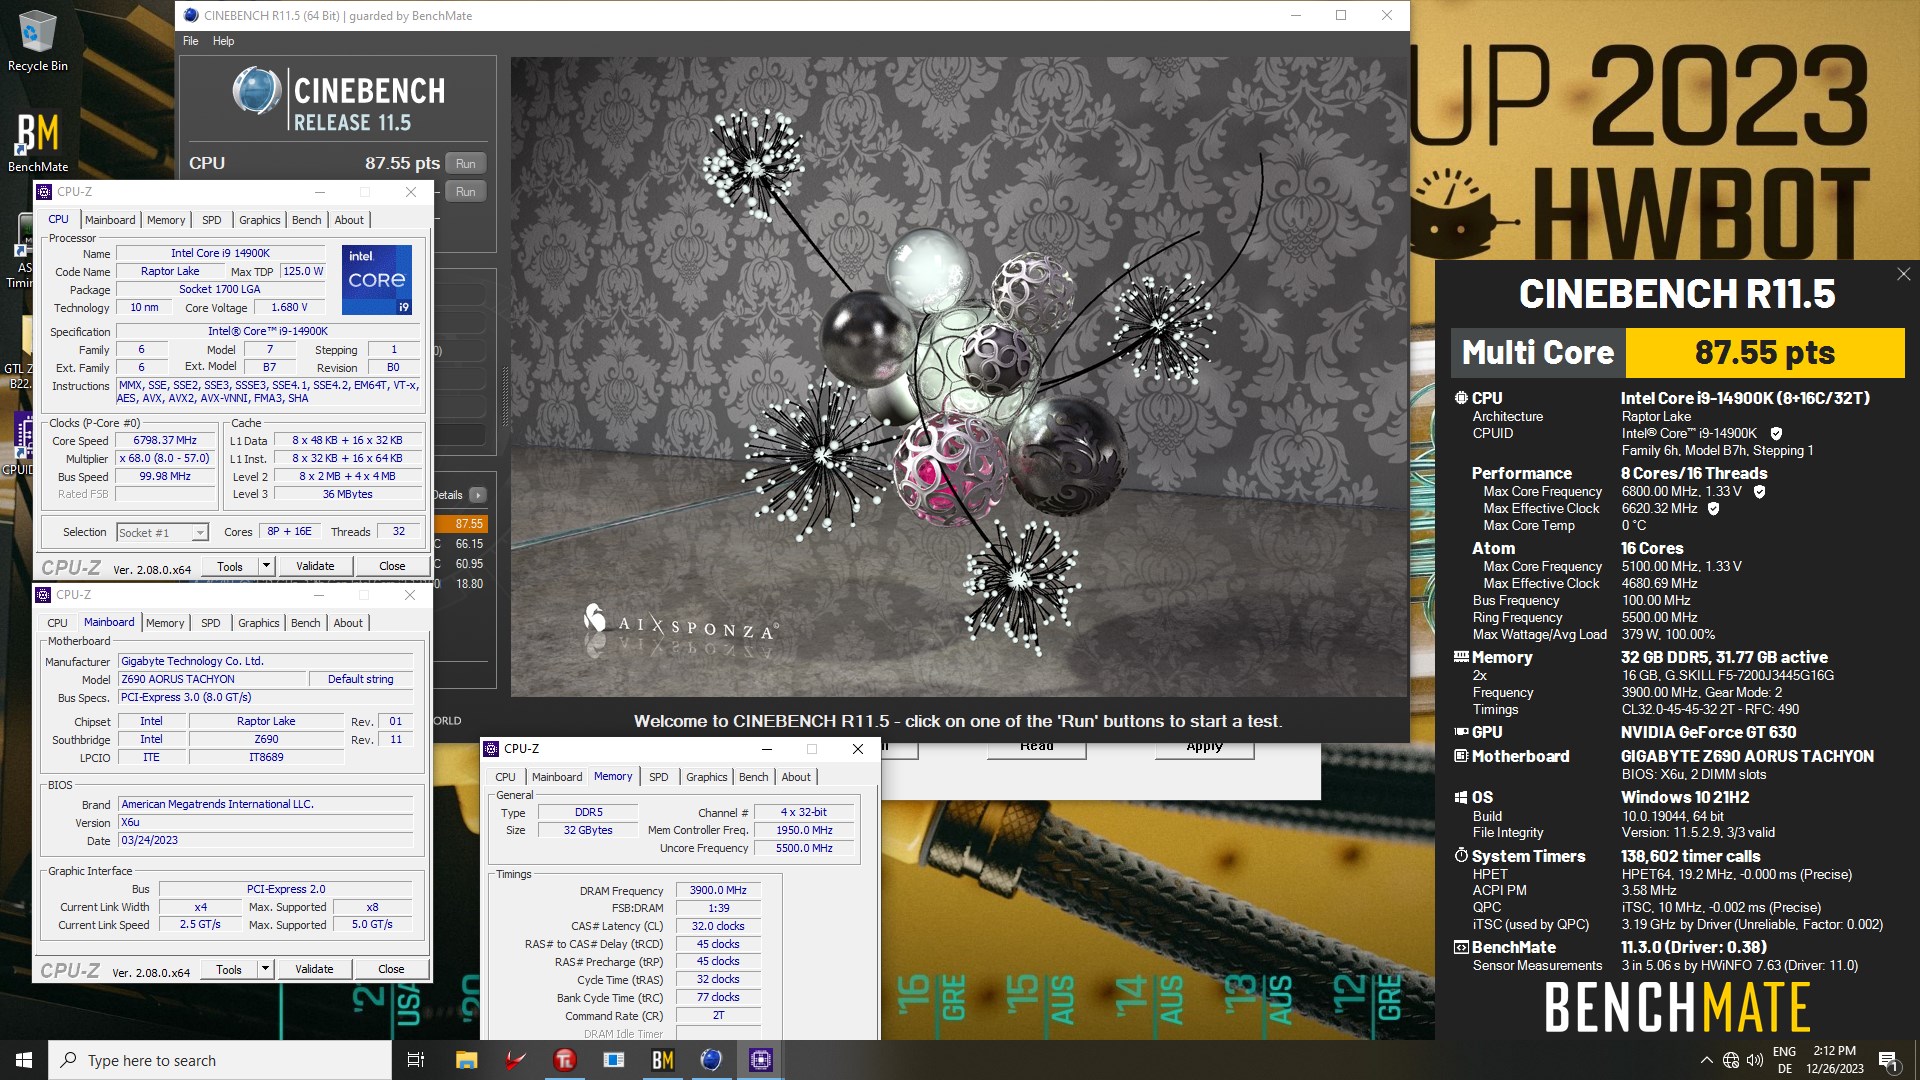Select About tab in CPU-Z Memory window
The width and height of the screenshot is (1920, 1080).
point(796,777)
